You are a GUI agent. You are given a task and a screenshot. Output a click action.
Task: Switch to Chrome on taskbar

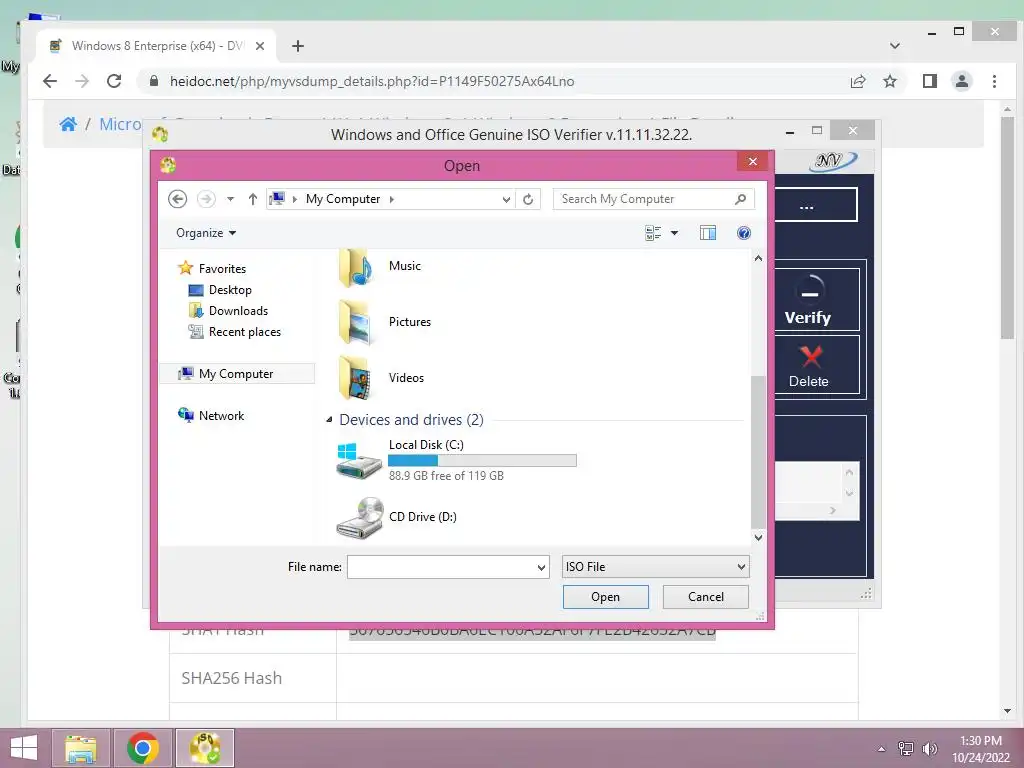(142, 748)
